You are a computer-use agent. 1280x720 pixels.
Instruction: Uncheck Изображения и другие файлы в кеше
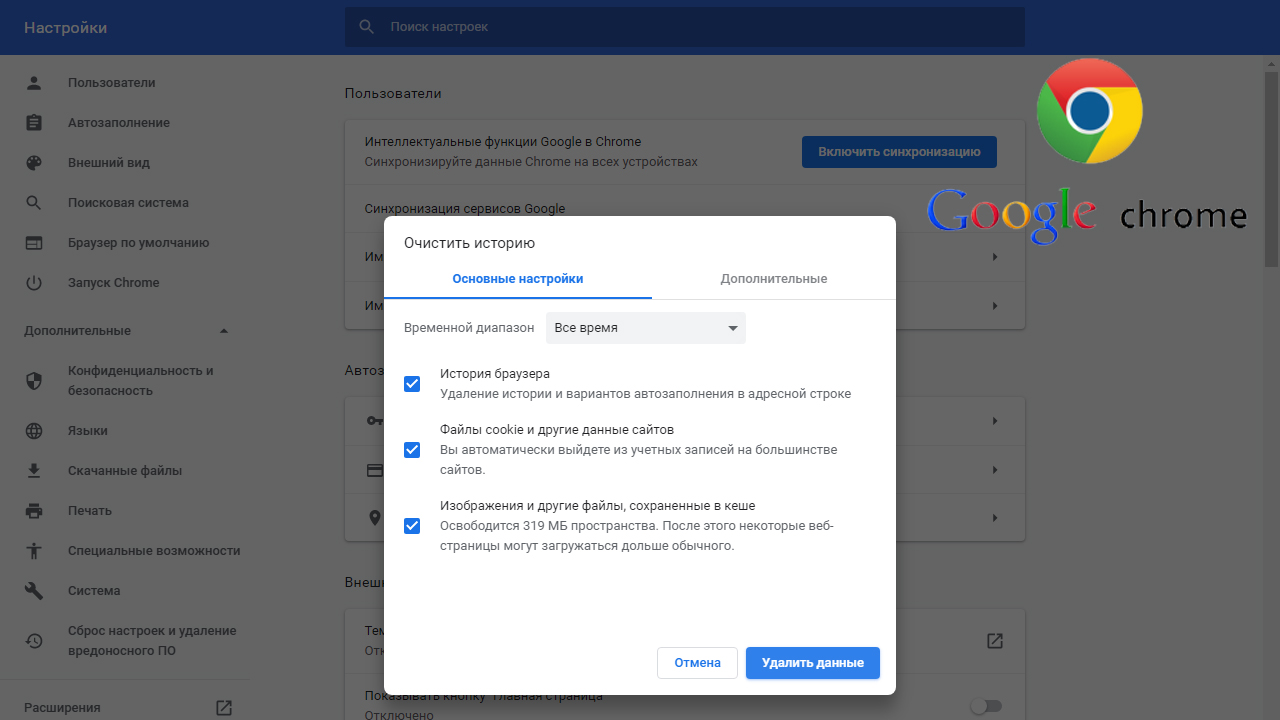tap(412, 526)
